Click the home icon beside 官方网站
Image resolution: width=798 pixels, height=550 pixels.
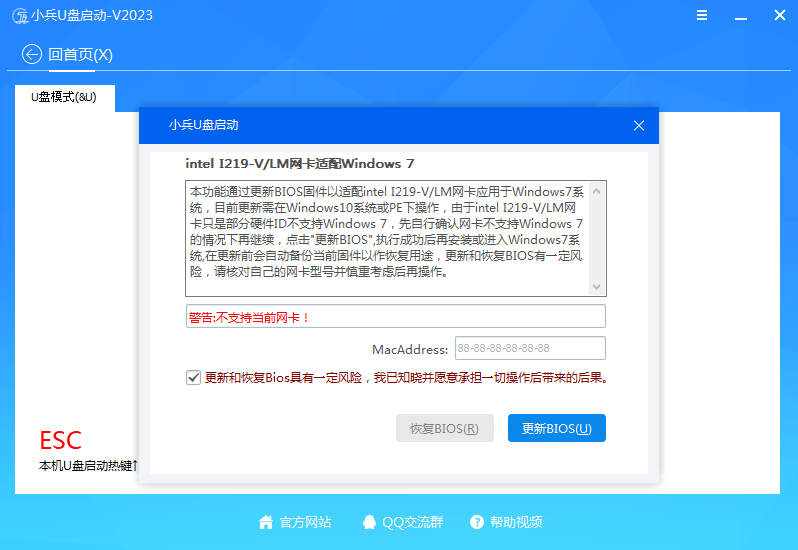266,522
